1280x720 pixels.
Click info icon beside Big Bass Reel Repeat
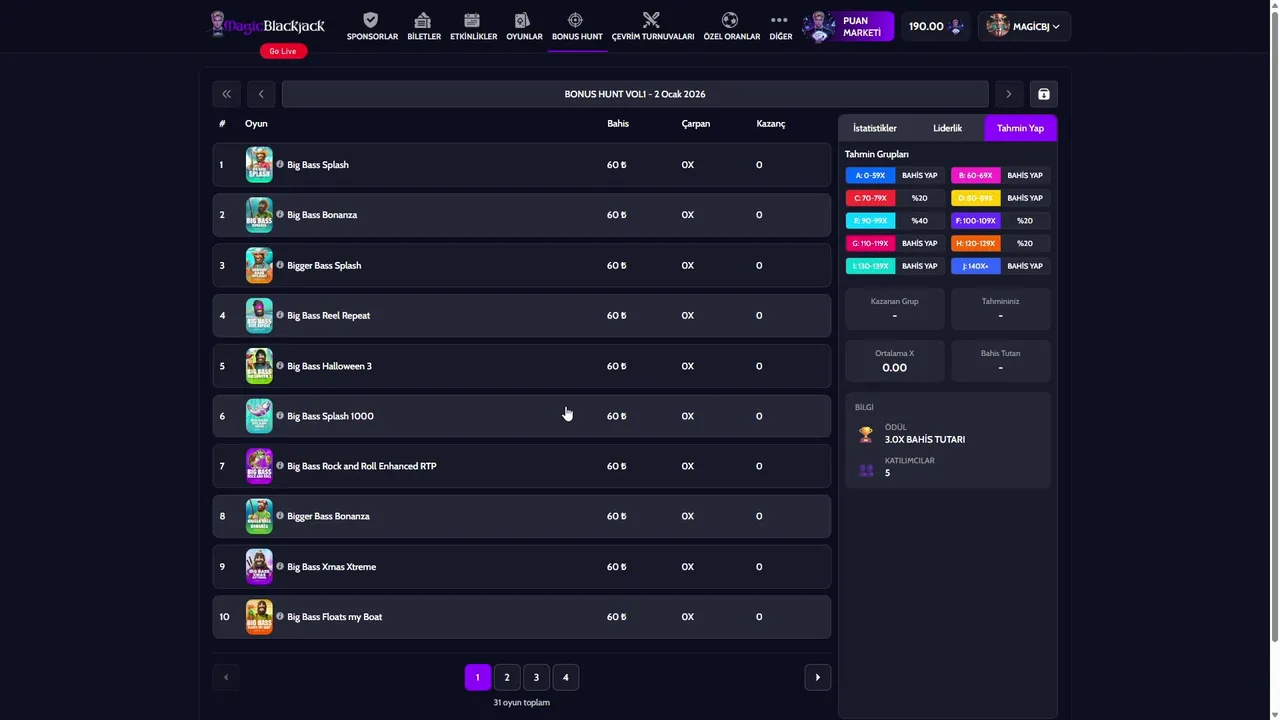click(280, 315)
